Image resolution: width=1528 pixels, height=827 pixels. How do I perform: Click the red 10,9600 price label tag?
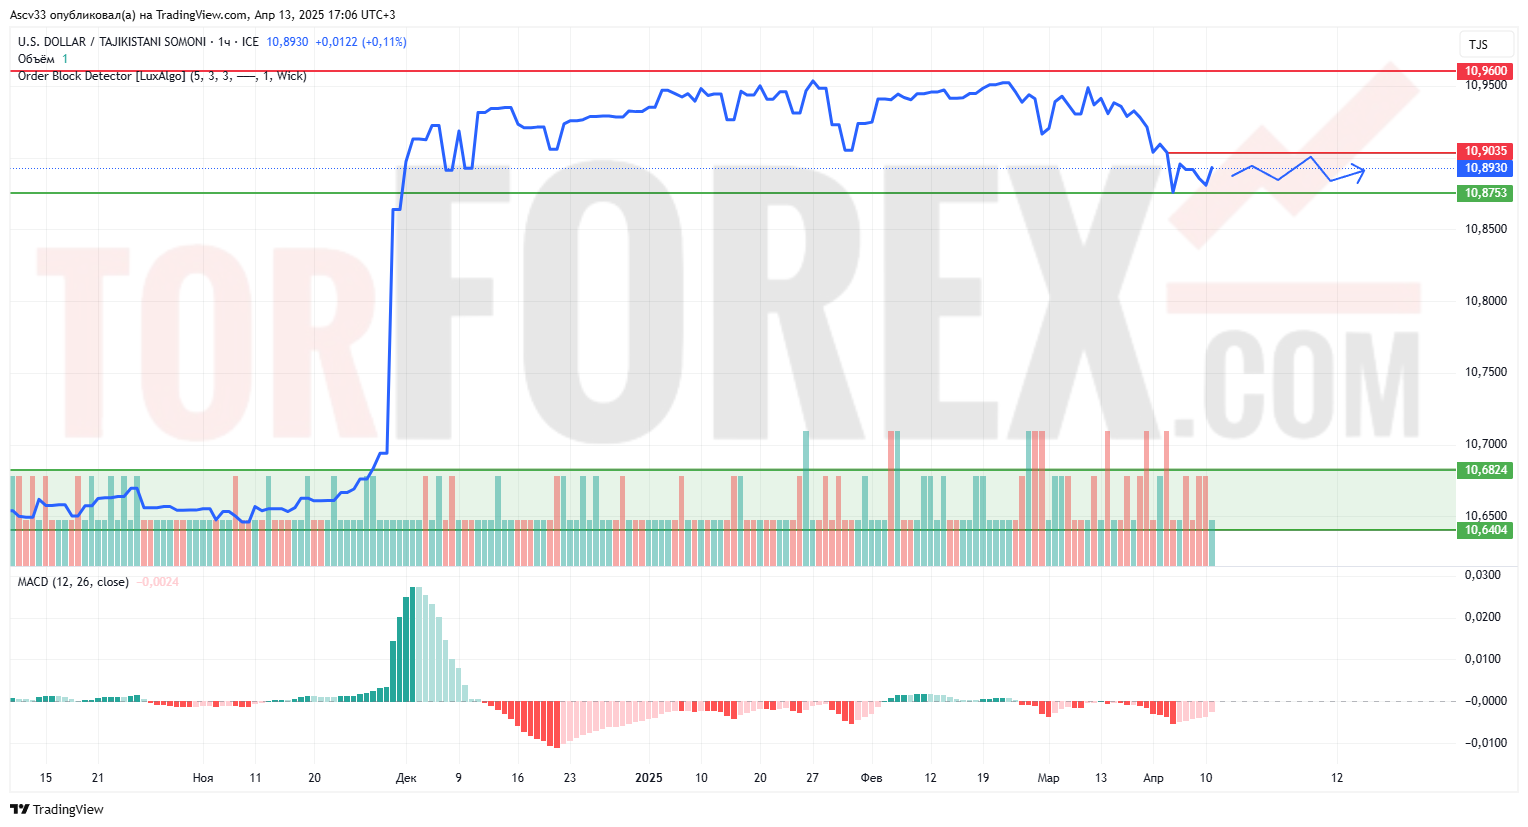pyautogui.click(x=1485, y=71)
